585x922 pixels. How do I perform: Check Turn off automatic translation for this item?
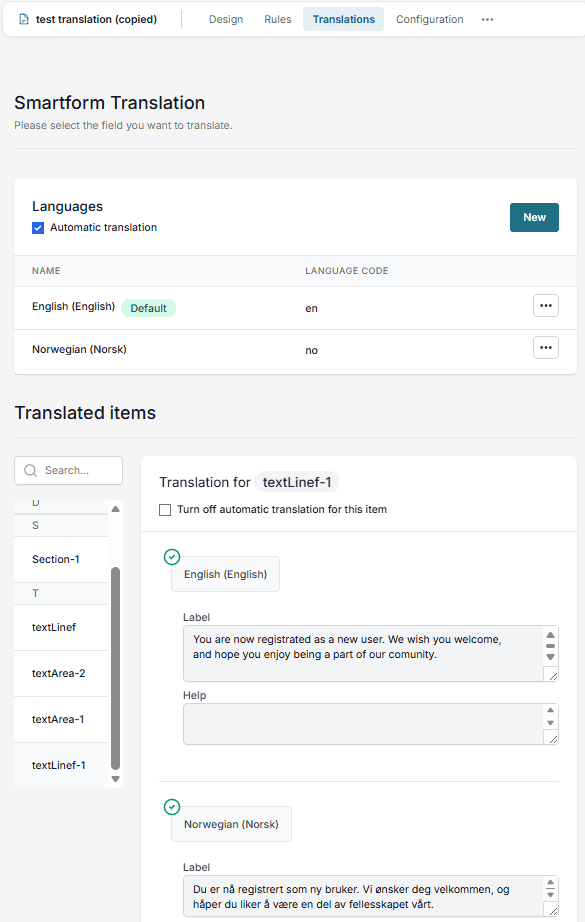click(x=165, y=510)
